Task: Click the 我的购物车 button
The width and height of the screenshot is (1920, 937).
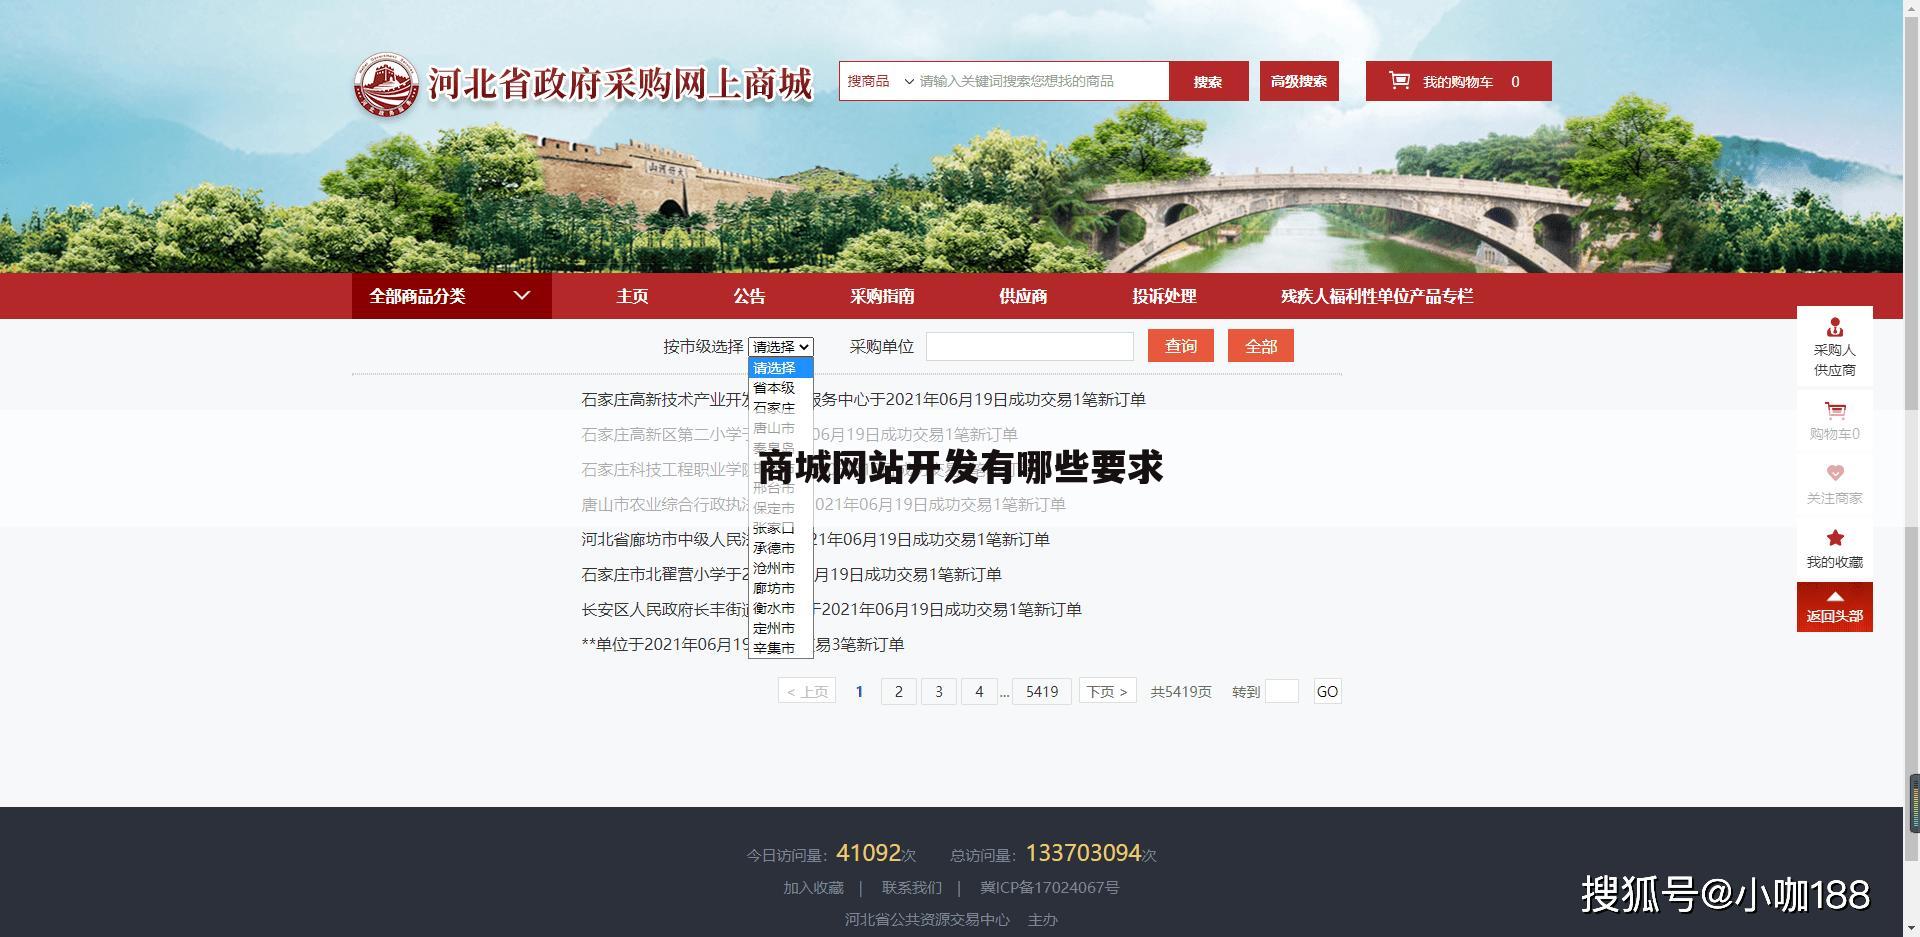Action: tap(1458, 81)
